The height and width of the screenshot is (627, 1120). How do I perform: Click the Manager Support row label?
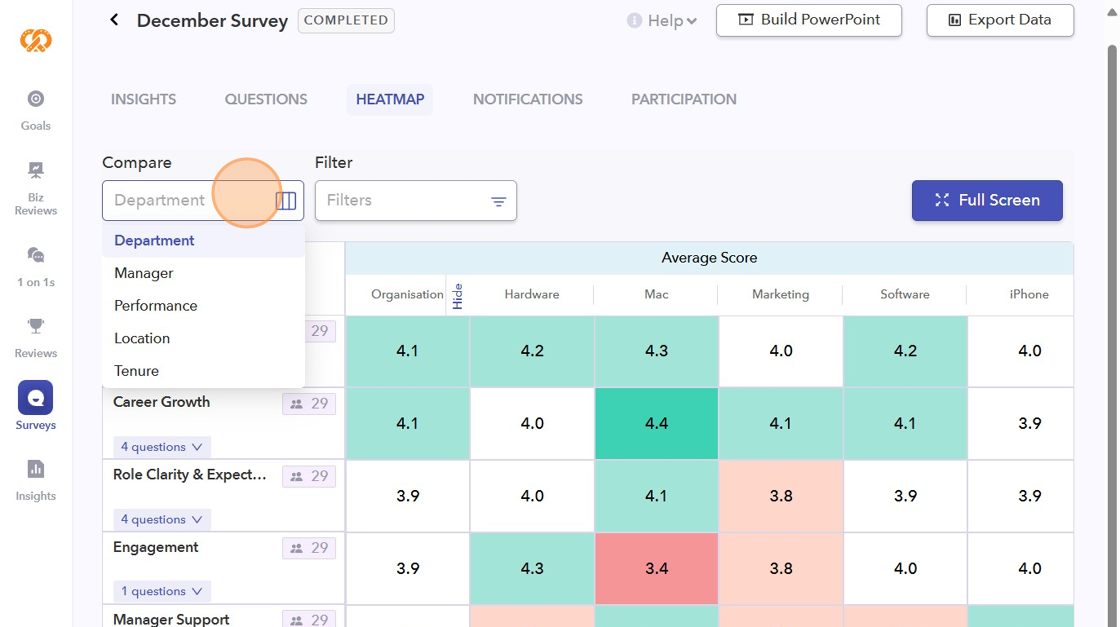(x=171, y=619)
